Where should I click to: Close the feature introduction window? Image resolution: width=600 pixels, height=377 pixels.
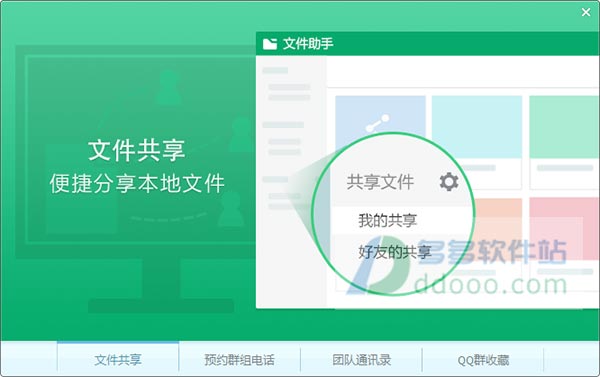[586, 12]
